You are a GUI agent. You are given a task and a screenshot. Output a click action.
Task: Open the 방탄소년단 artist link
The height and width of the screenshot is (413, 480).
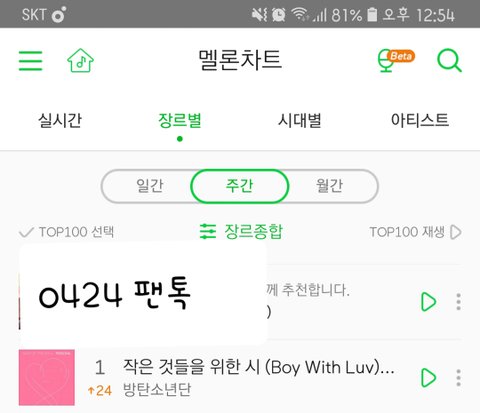(157, 389)
